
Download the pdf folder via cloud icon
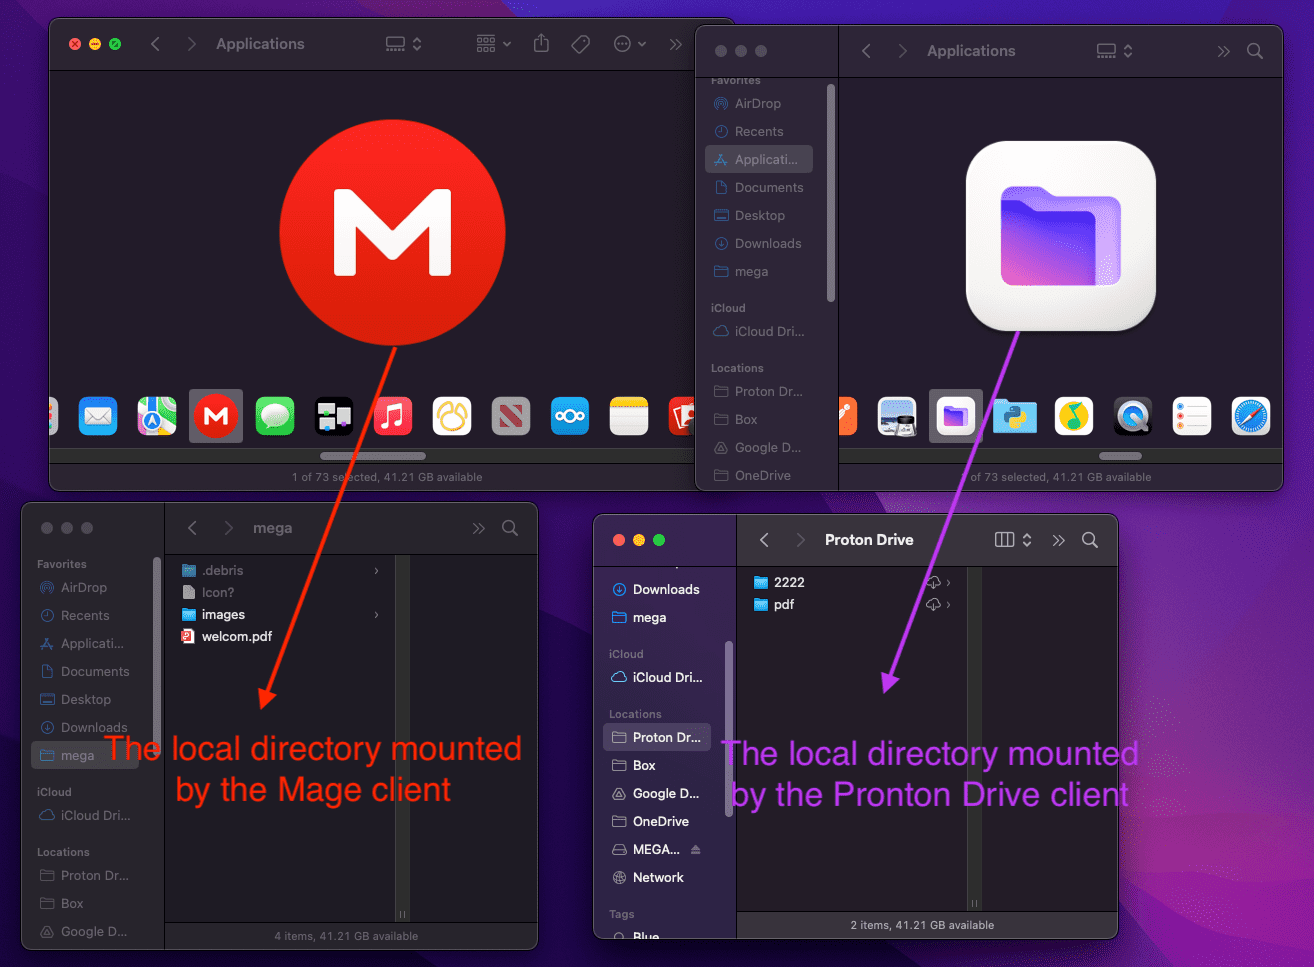[934, 604]
